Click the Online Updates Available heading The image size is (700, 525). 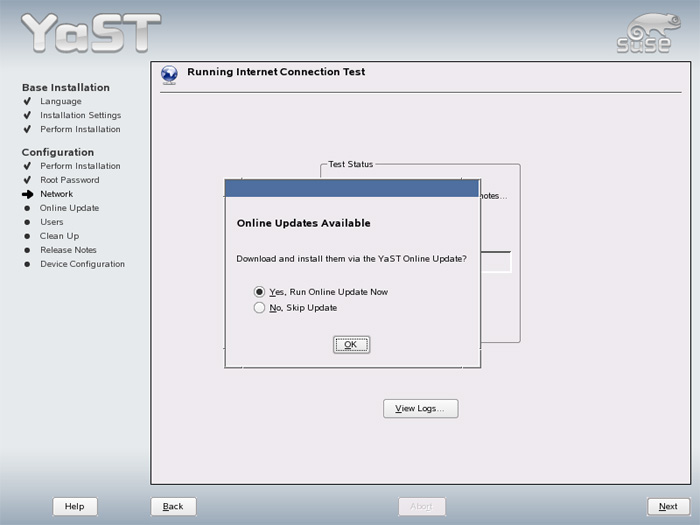pos(304,223)
